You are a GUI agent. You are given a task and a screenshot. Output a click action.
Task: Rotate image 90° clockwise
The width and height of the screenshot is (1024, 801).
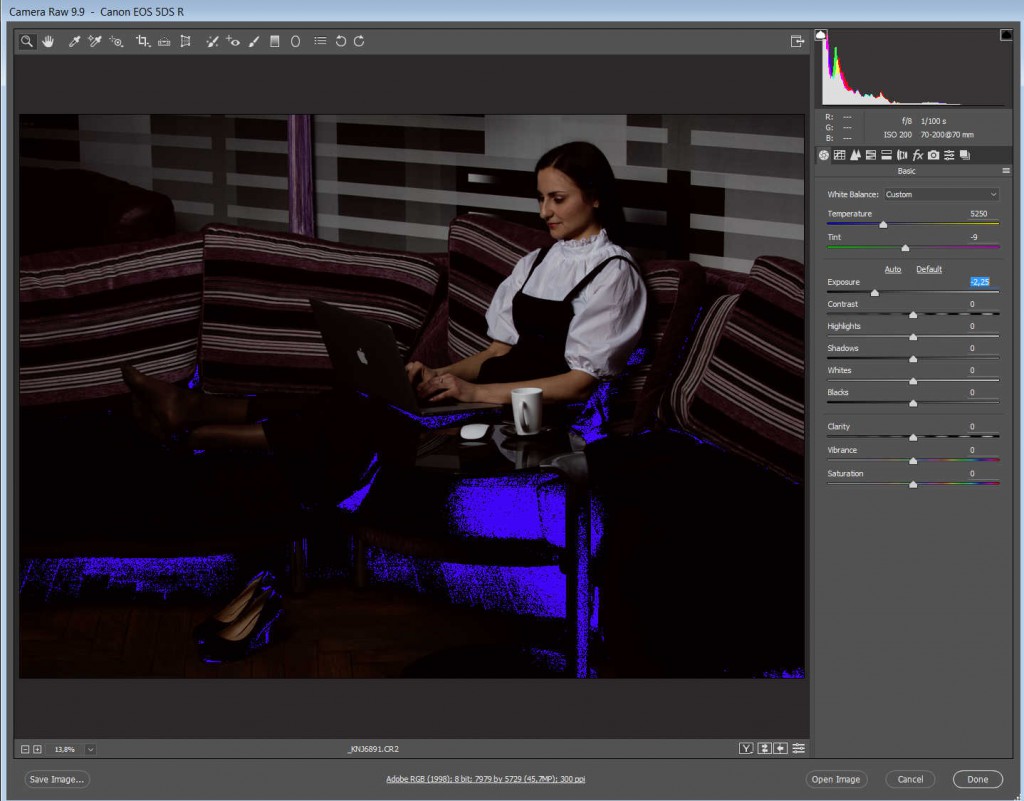pyautogui.click(x=359, y=41)
